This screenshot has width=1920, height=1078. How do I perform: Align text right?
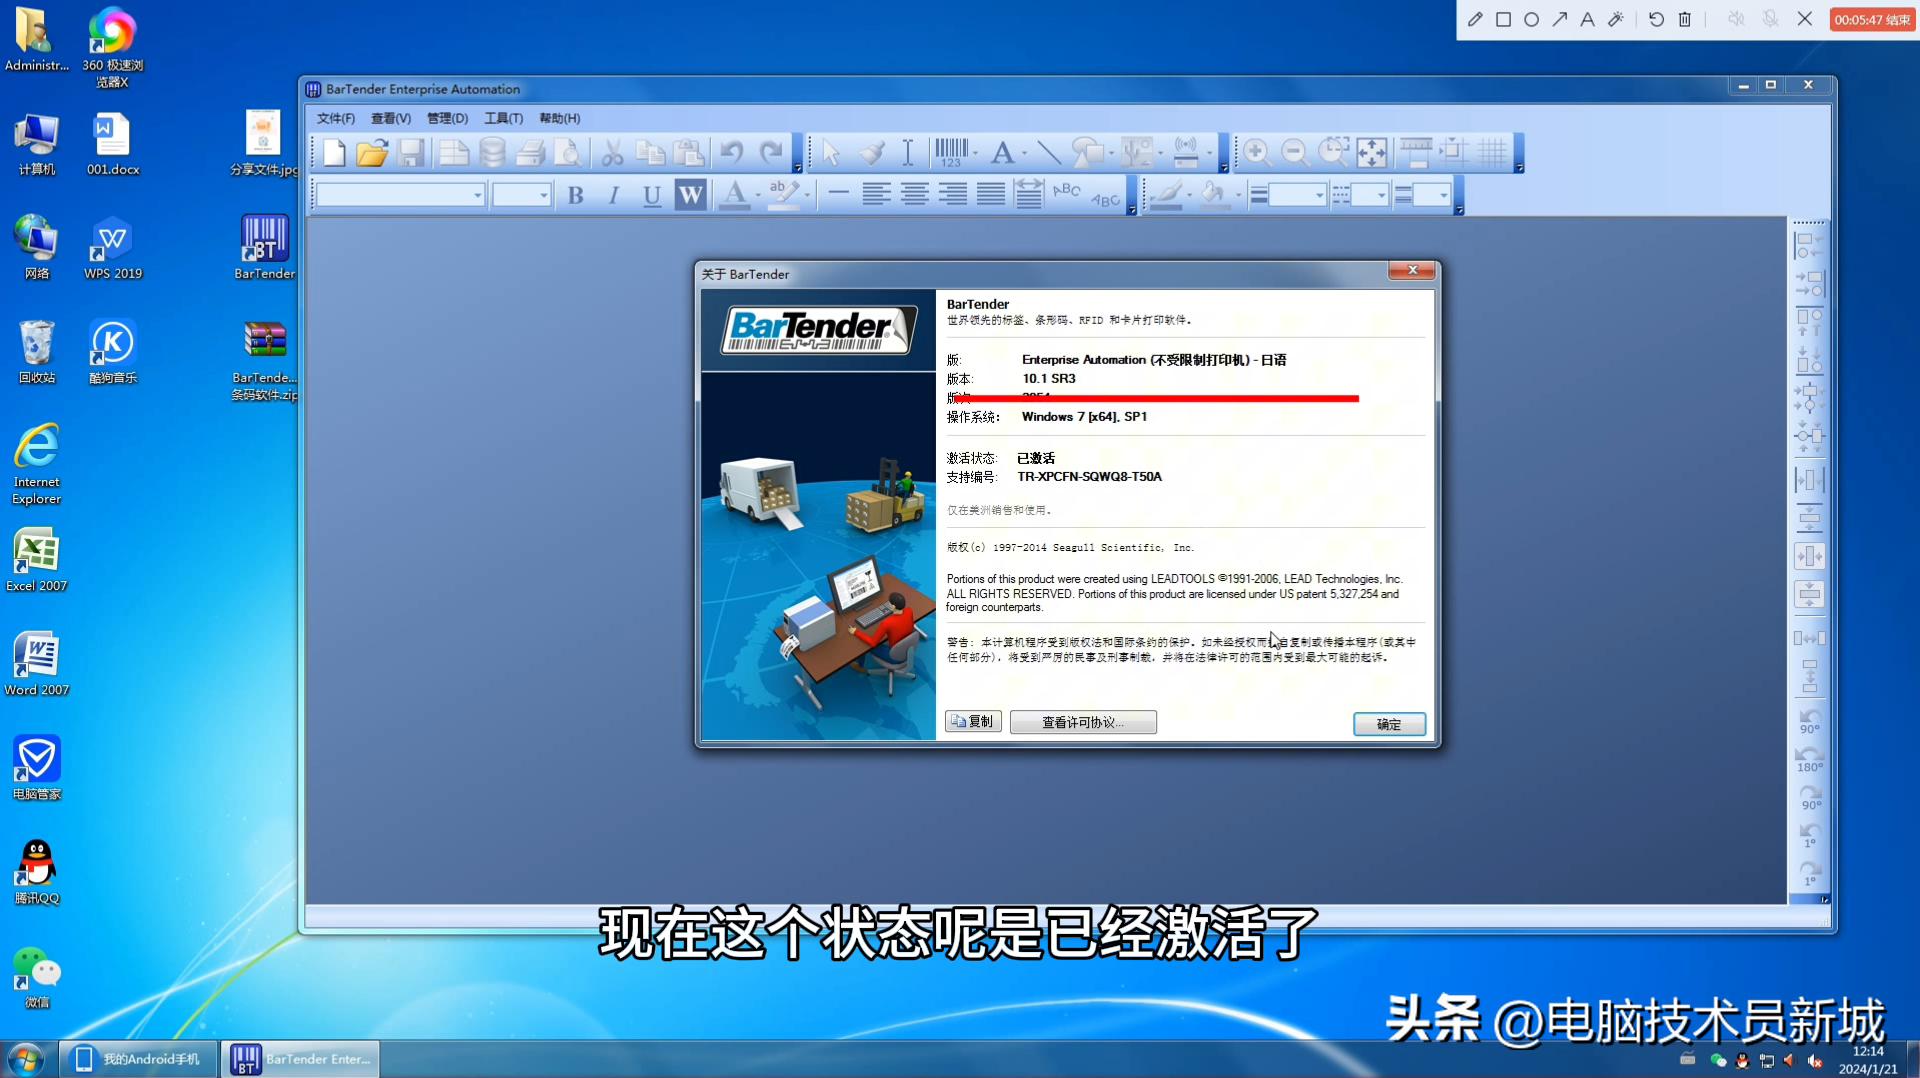953,195
